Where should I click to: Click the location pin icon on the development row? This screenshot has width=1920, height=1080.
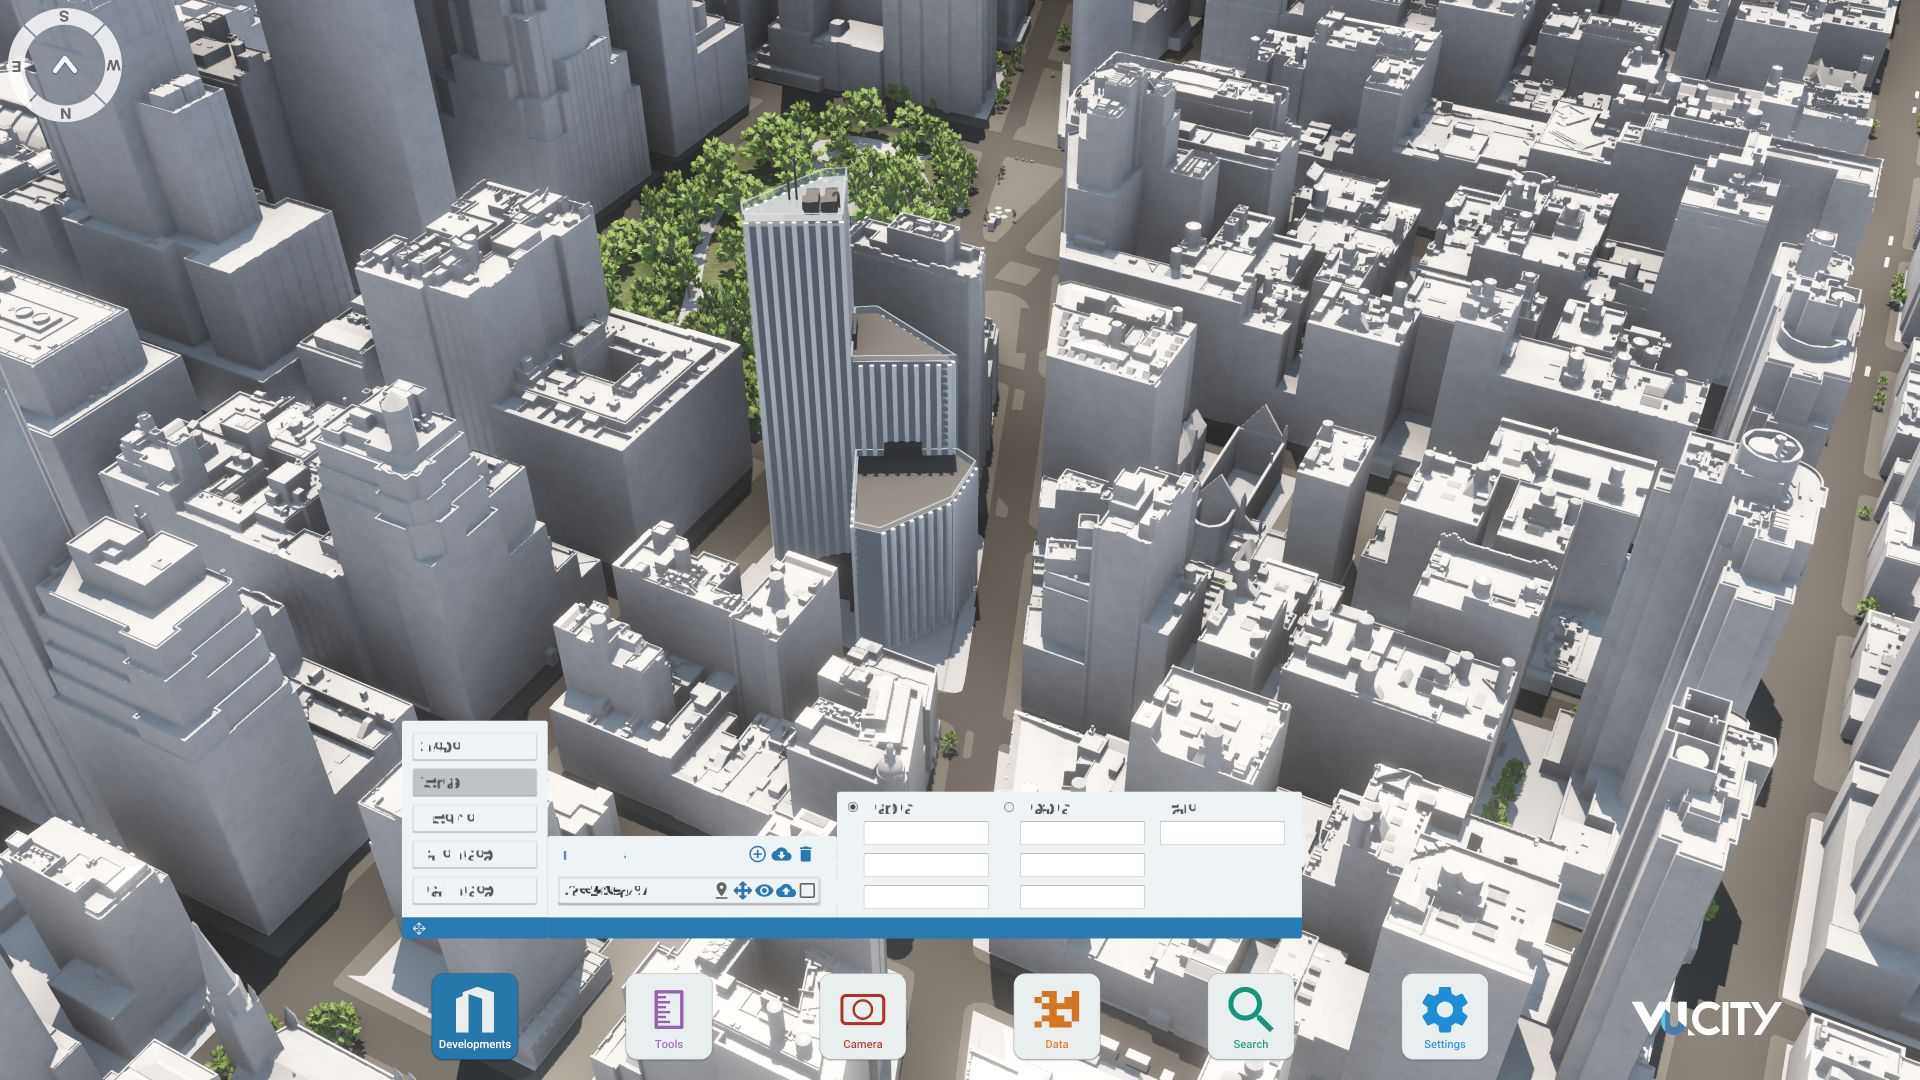click(x=720, y=890)
